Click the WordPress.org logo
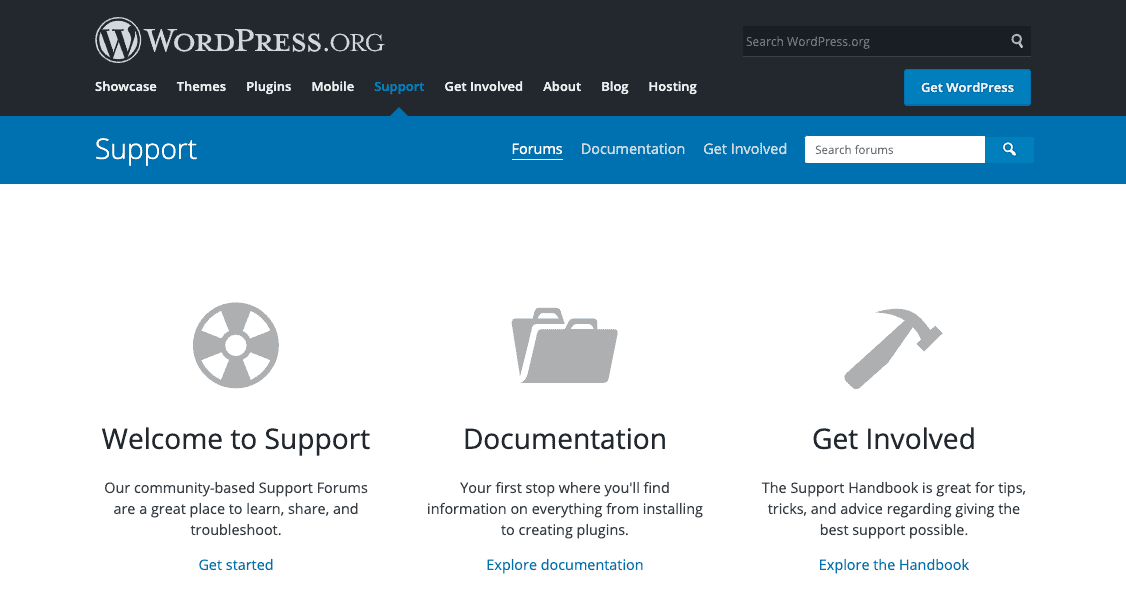 click(240, 40)
